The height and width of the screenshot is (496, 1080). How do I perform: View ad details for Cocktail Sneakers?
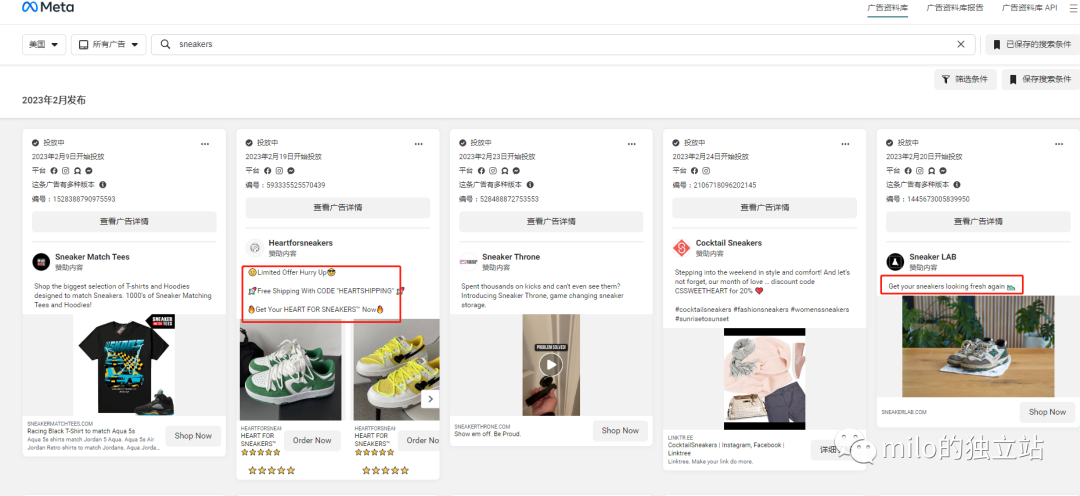(x=765, y=207)
